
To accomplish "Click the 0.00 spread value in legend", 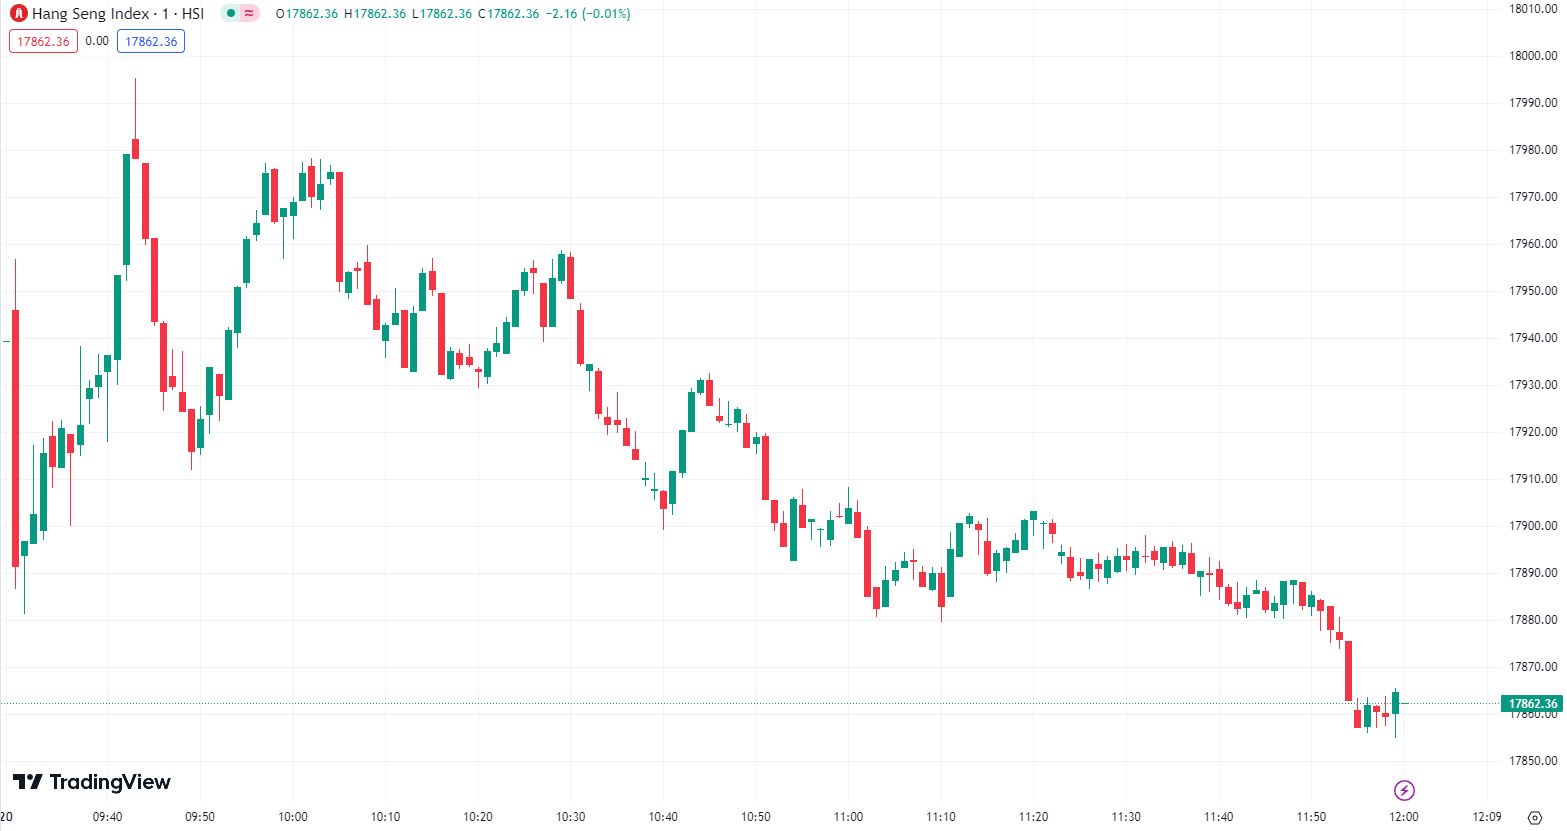I will pos(97,41).
